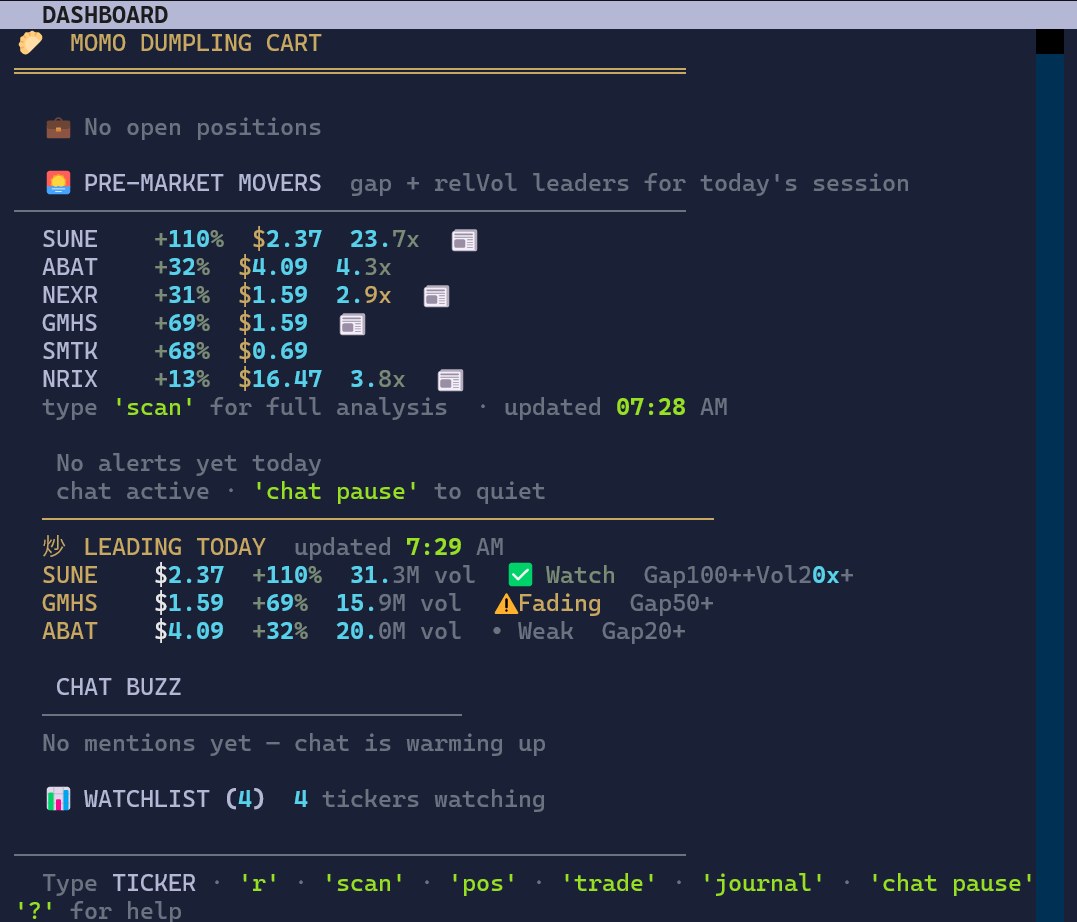Click the 23.7x relative volume value for SUNE
The image size is (1077, 922).
click(385, 239)
